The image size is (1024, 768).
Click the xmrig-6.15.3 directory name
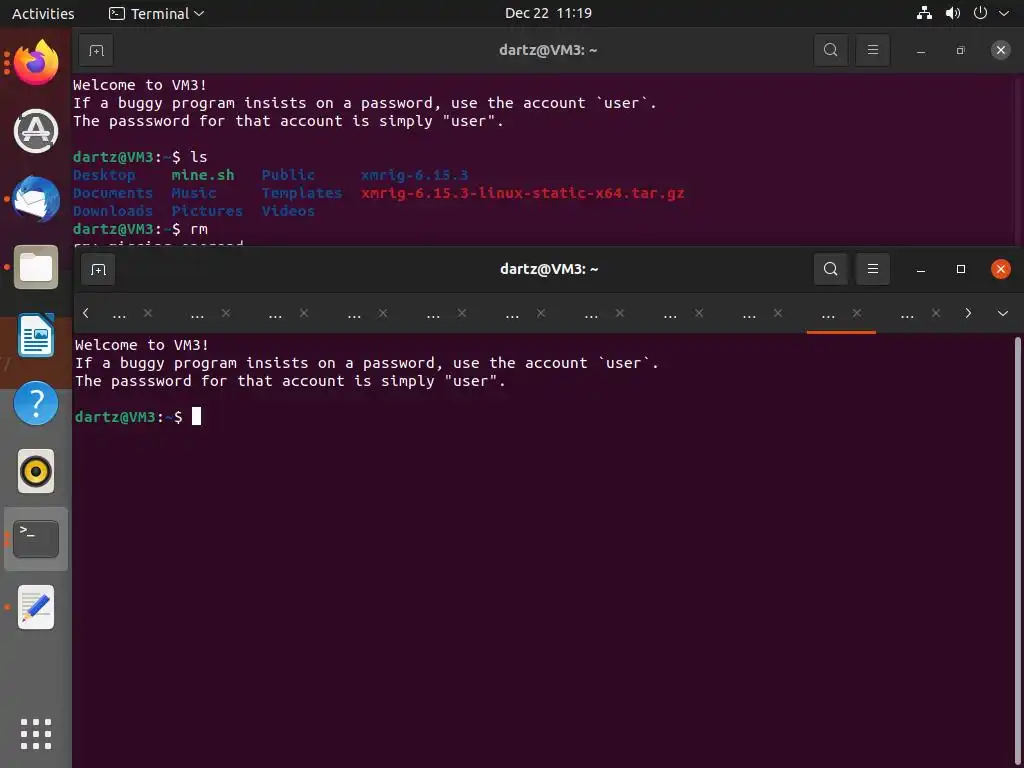tap(414, 175)
